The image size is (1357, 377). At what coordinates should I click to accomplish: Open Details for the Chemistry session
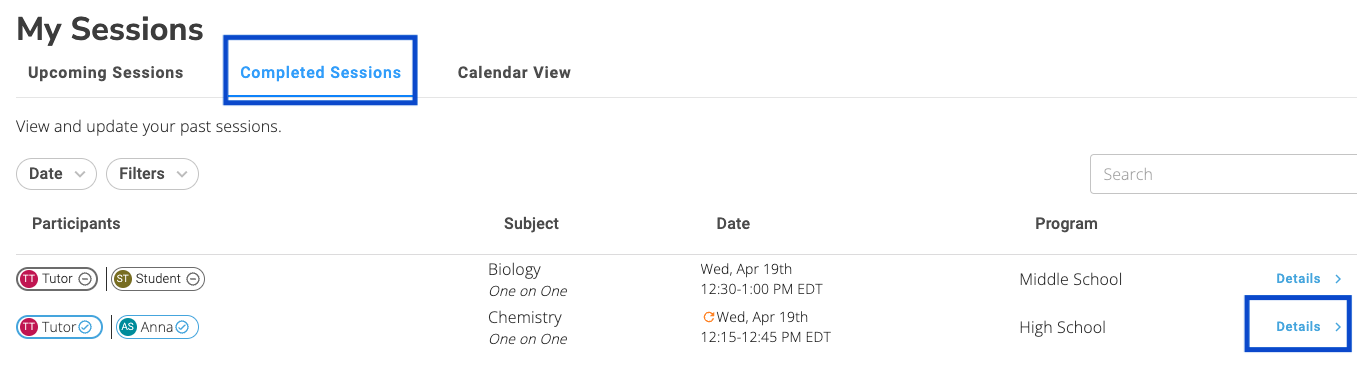[x=1298, y=327]
